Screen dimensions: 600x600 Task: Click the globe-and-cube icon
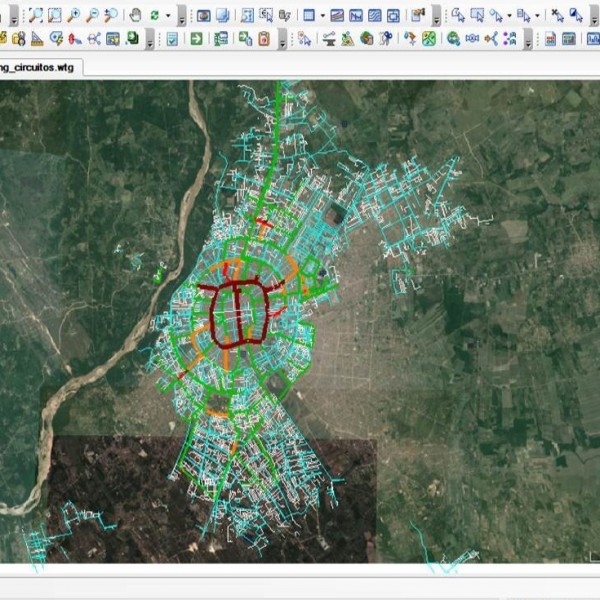pos(367,39)
